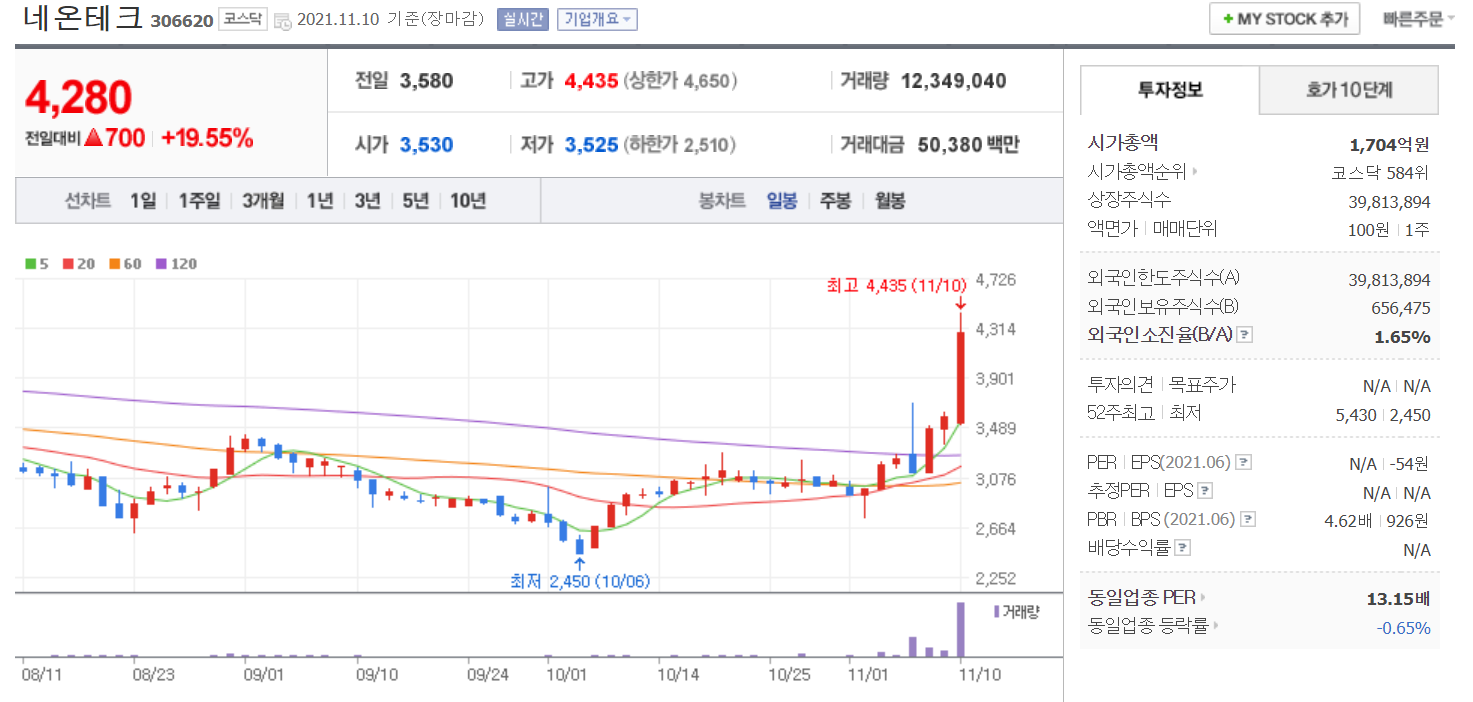Select the 10년 line chart period
This screenshot has height=702, width=1473.
tap(468, 201)
